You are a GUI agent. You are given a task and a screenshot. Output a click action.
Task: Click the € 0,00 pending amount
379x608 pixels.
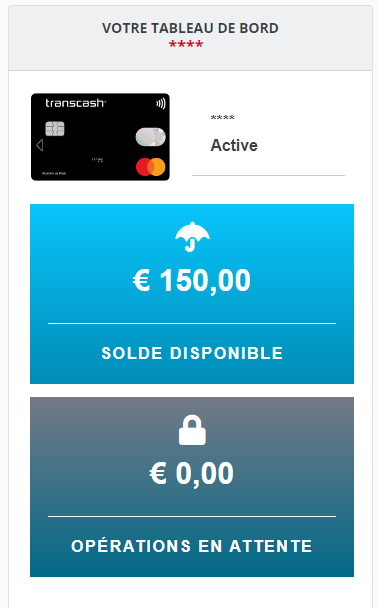click(192, 473)
